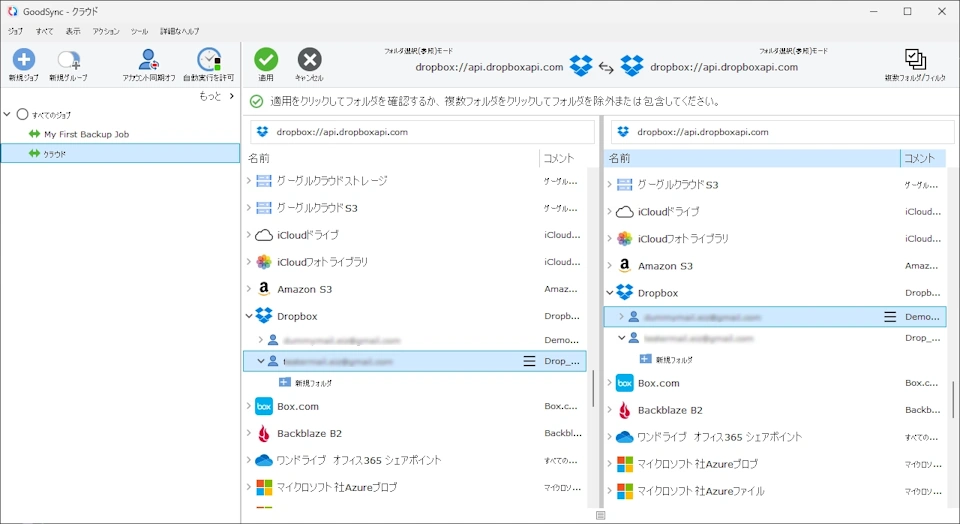Click 新規フォルダ plus icon in left pane
This screenshot has height=524, width=960.
pos(285,383)
